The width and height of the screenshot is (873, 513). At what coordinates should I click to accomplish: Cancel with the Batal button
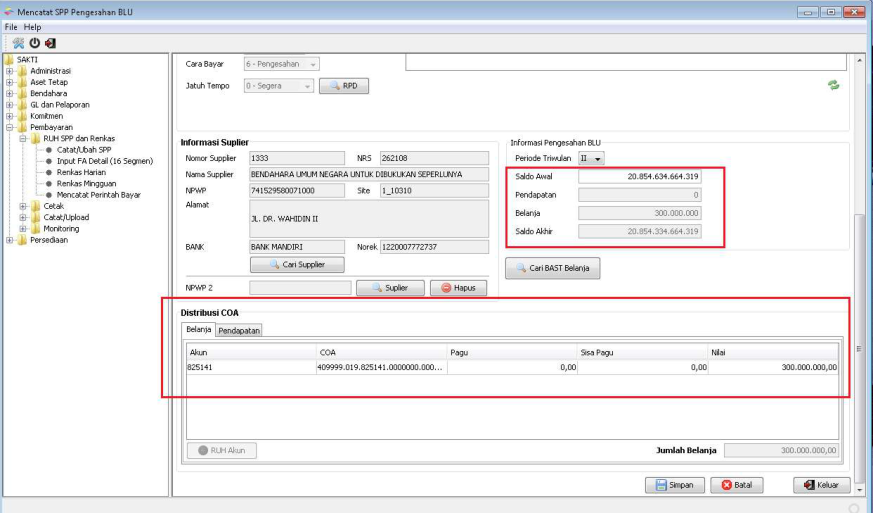(x=736, y=485)
